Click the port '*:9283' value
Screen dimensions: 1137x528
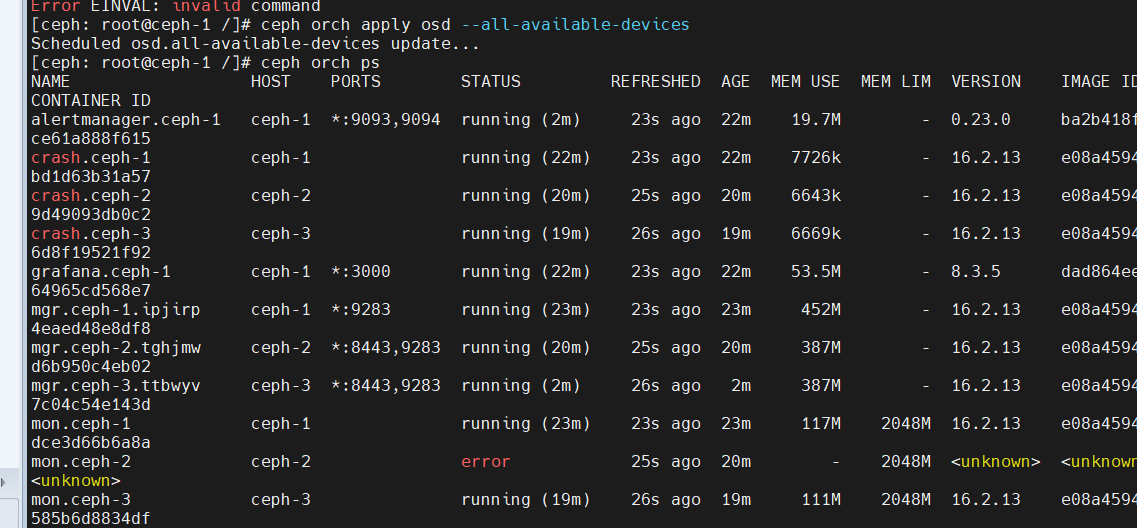point(360,310)
